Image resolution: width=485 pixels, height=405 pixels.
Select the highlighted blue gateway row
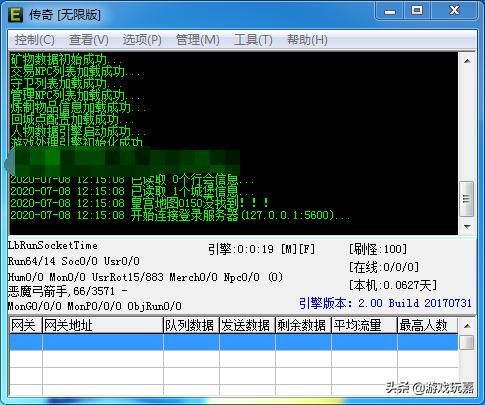click(x=234, y=342)
